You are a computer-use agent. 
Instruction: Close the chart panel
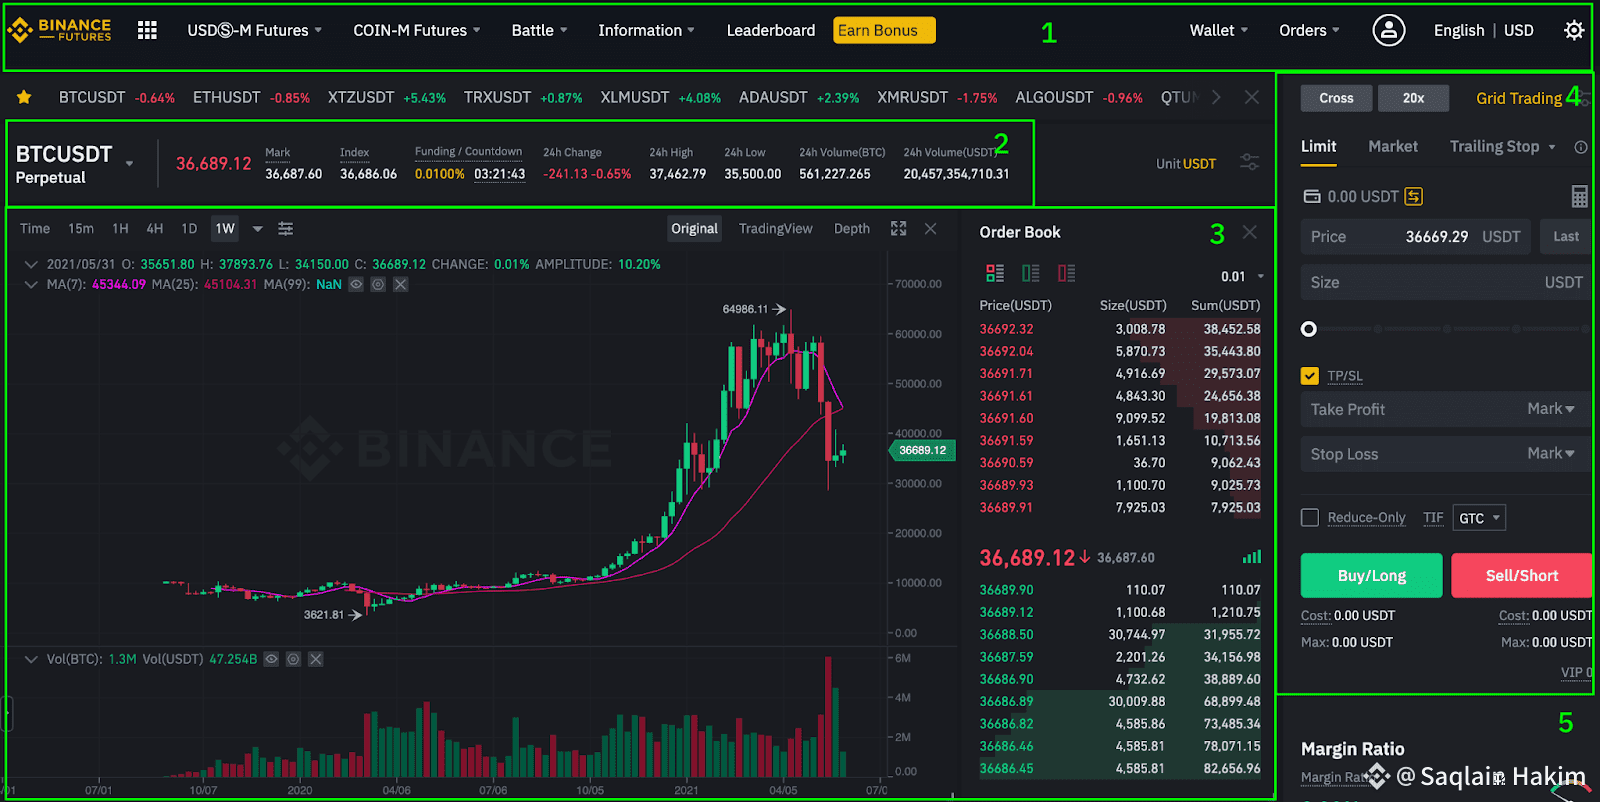(931, 229)
